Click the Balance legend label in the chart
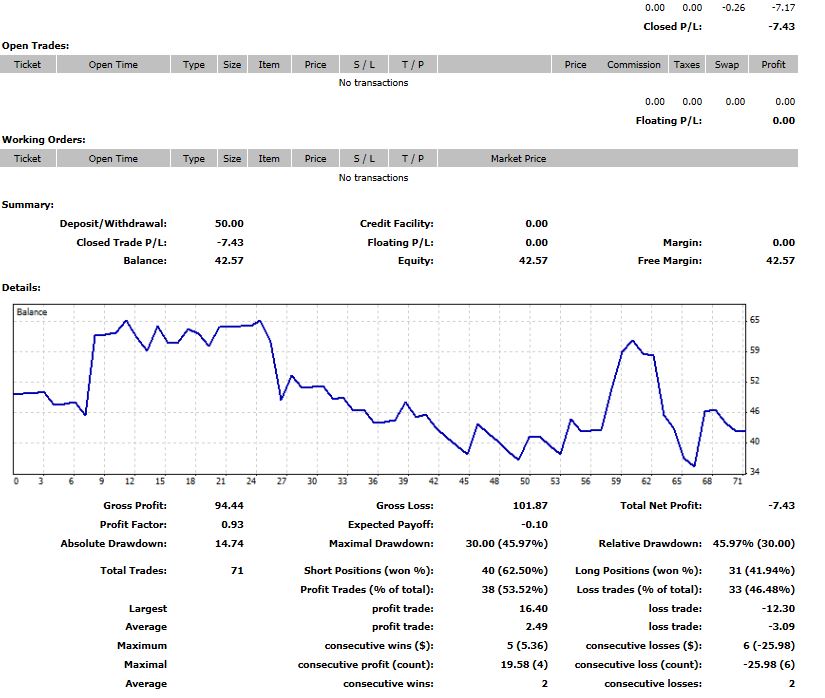The height and width of the screenshot is (698, 825). [32, 312]
